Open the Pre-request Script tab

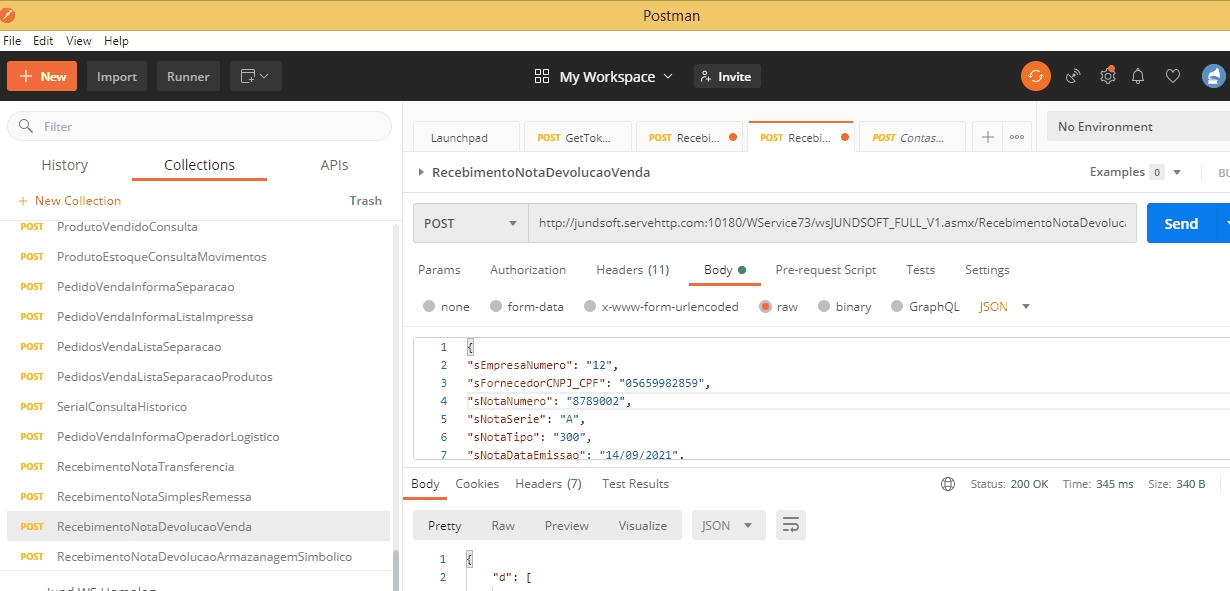pyautogui.click(x=825, y=270)
